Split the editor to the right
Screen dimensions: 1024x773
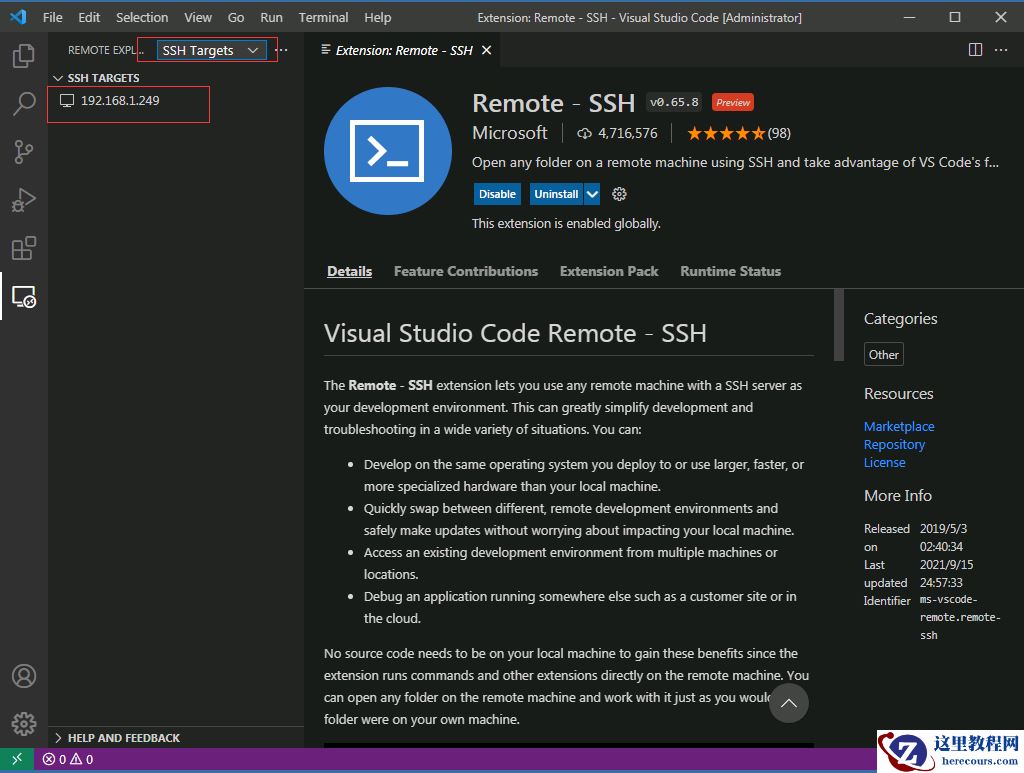[976, 50]
